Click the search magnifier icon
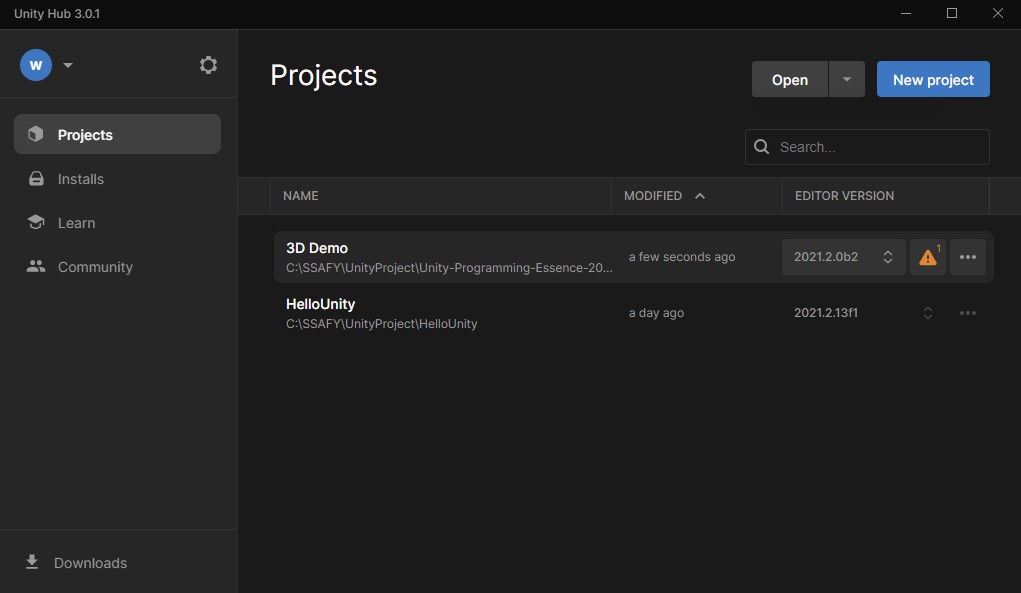This screenshot has height=593, width=1021. (x=761, y=147)
